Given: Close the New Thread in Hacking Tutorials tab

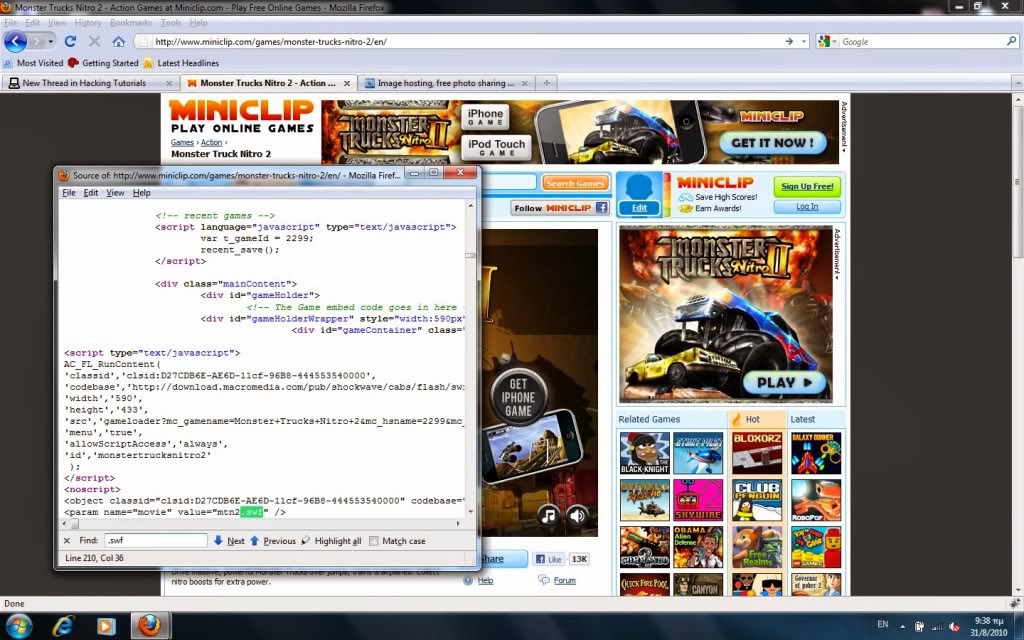Looking at the screenshot, I should [x=169, y=83].
